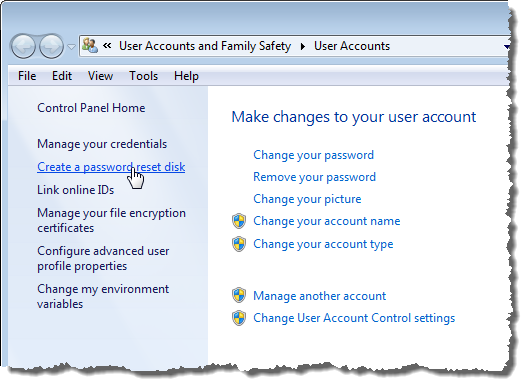The width and height of the screenshot is (528, 386).
Task: Click shield icon beside Change your account type
Action: [x=239, y=244]
